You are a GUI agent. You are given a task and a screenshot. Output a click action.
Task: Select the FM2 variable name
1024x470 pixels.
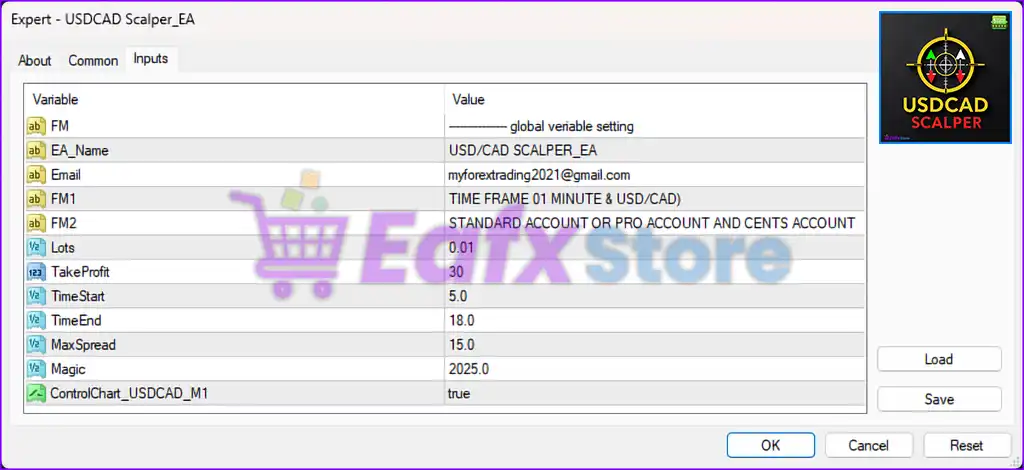[x=64, y=223]
